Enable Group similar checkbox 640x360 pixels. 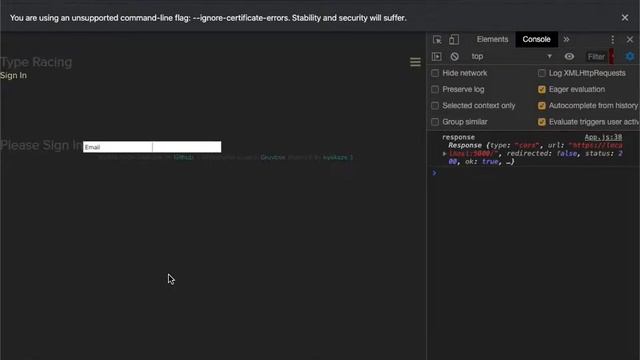(x=435, y=122)
